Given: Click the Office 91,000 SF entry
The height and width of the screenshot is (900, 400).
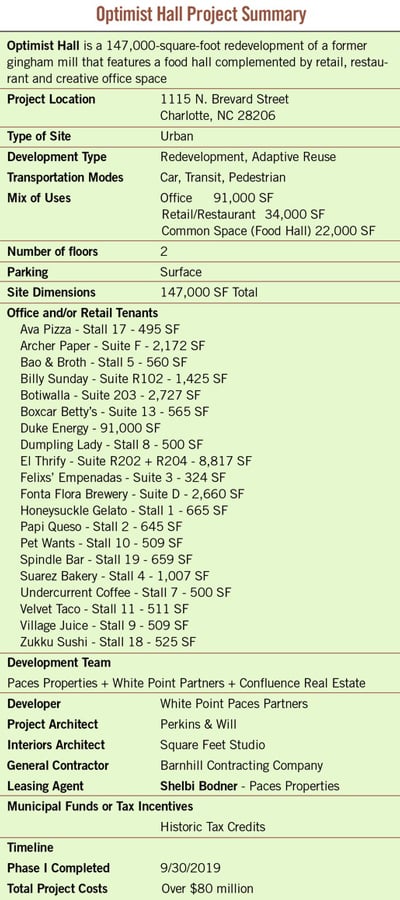Looking at the screenshot, I should coord(217,198).
